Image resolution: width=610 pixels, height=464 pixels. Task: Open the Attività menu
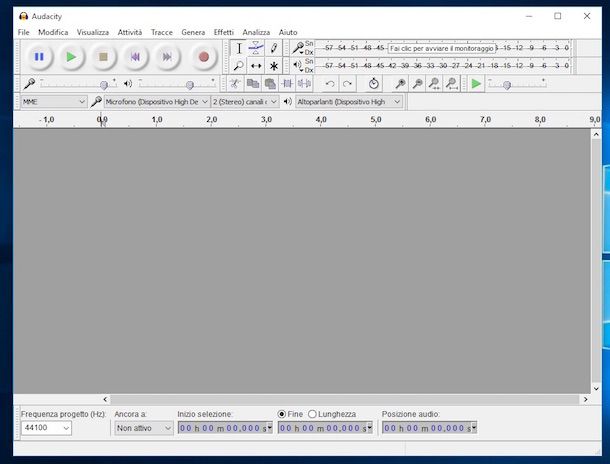130,32
